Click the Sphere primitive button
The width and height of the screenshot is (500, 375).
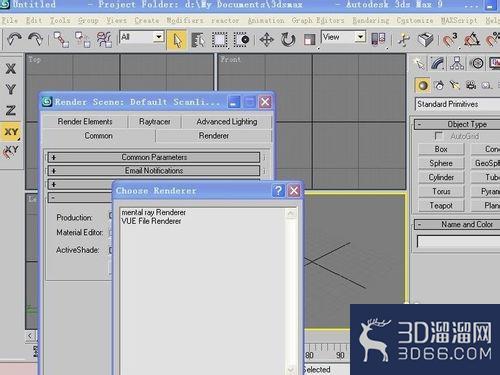tap(441, 163)
